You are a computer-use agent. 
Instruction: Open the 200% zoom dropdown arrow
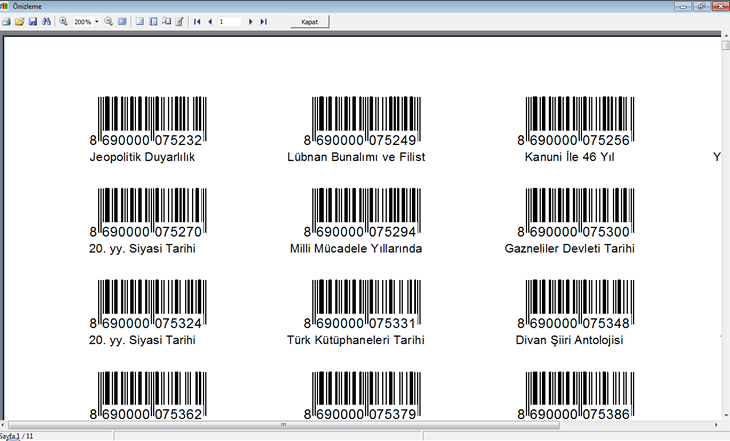(x=97, y=21)
